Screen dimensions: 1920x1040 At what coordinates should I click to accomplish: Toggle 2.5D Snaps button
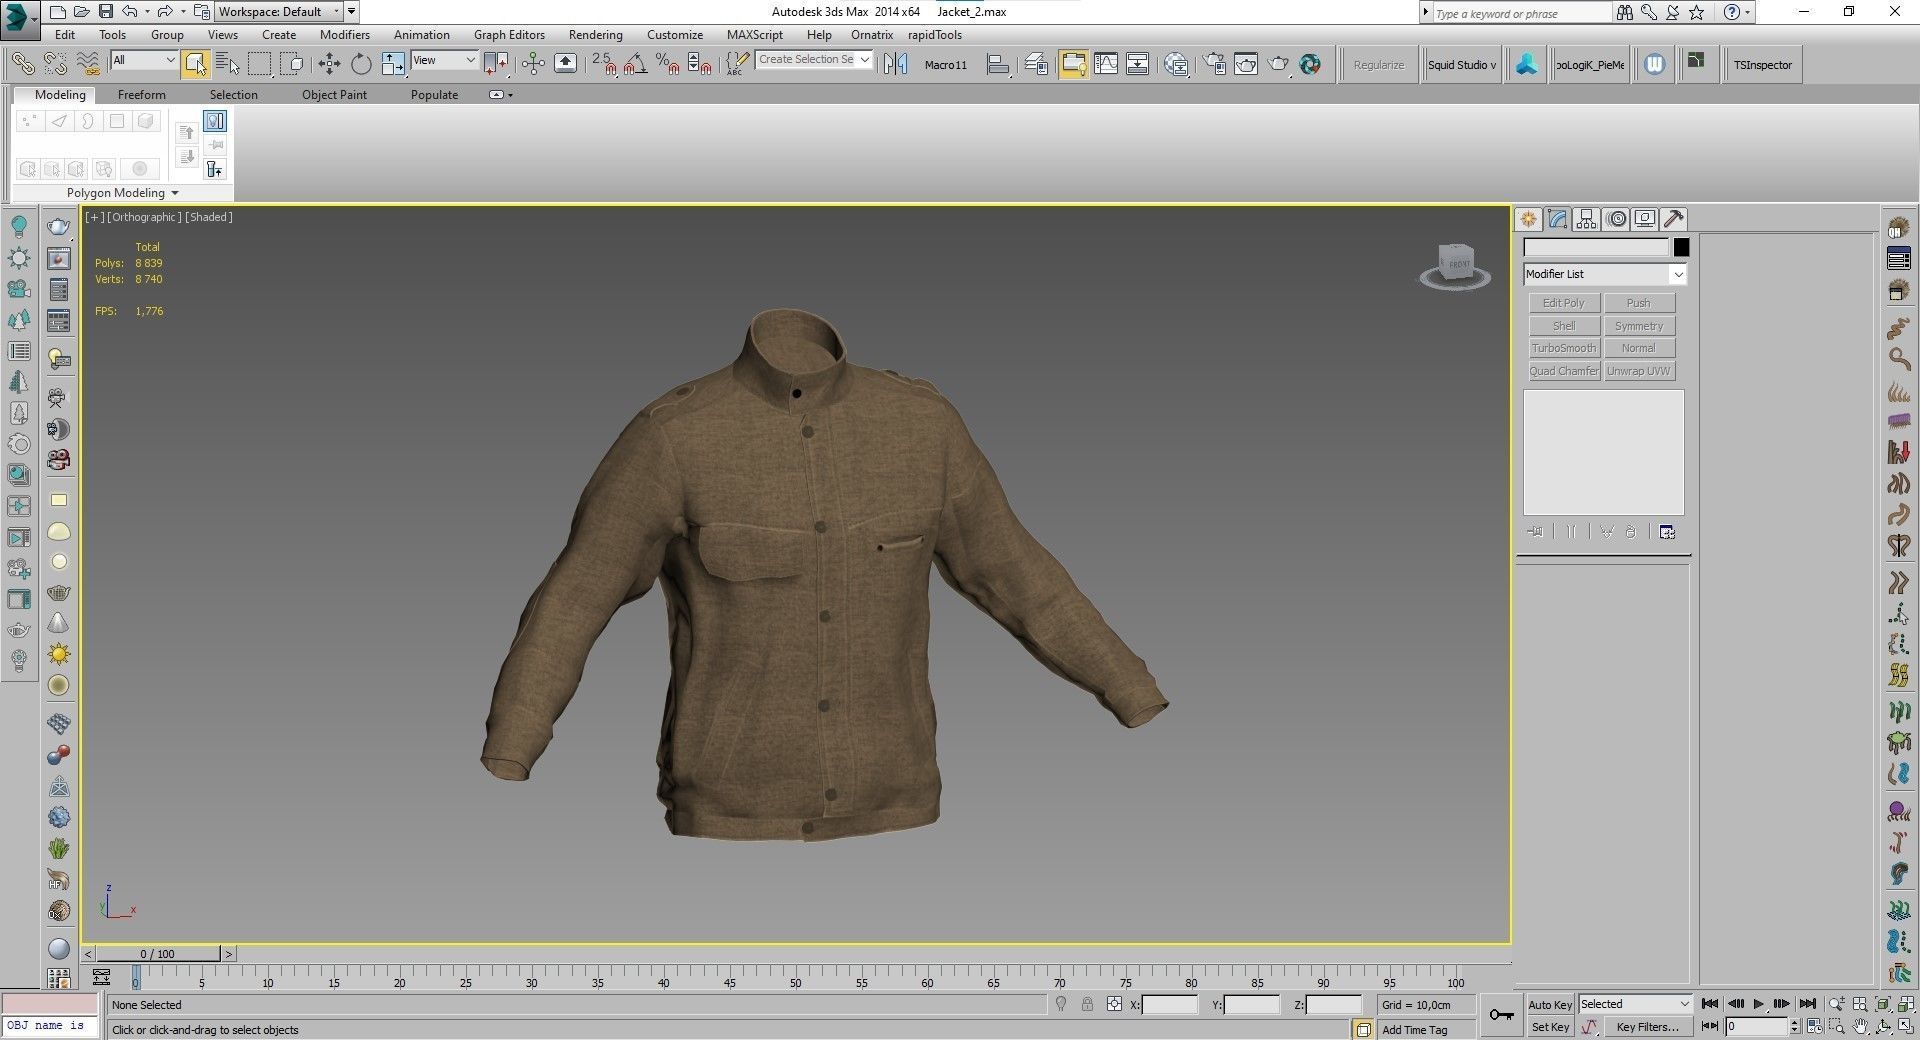[603, 64]
